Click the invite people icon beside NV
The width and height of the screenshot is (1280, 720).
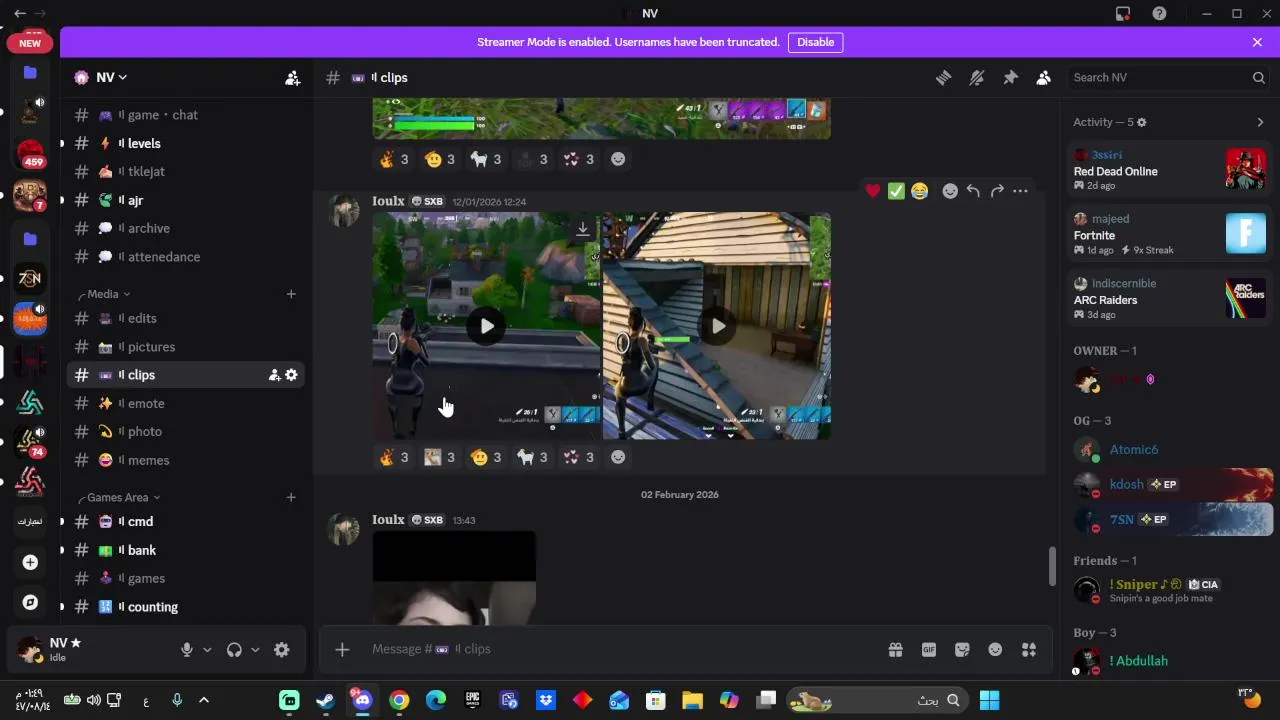292,77
